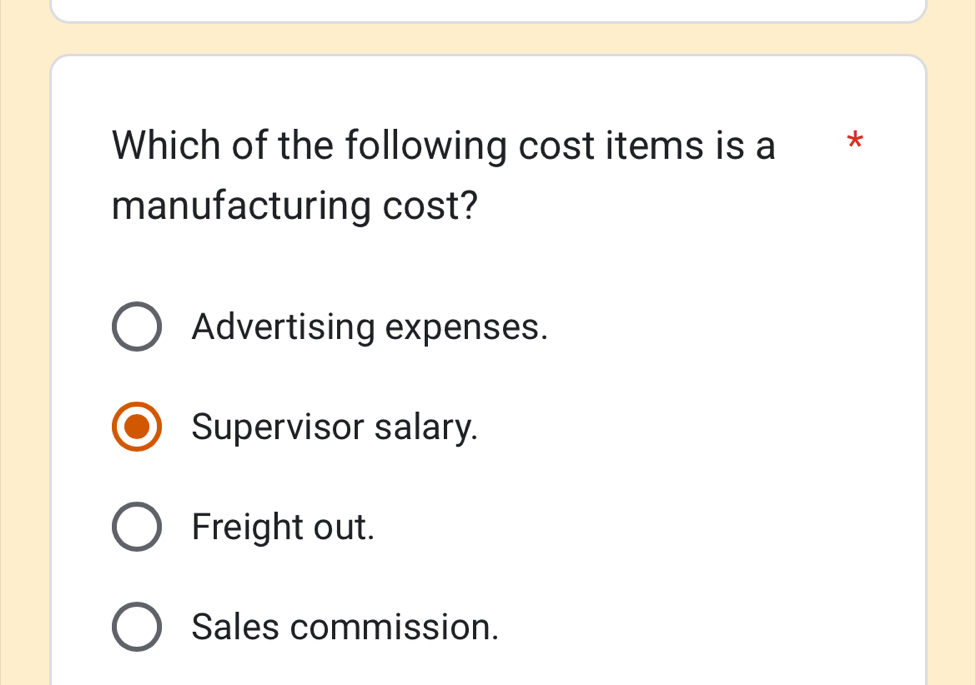This screenshot has width=976, height=685.
Task: Choose the Freight out radio button
Action: click(136, 527)
